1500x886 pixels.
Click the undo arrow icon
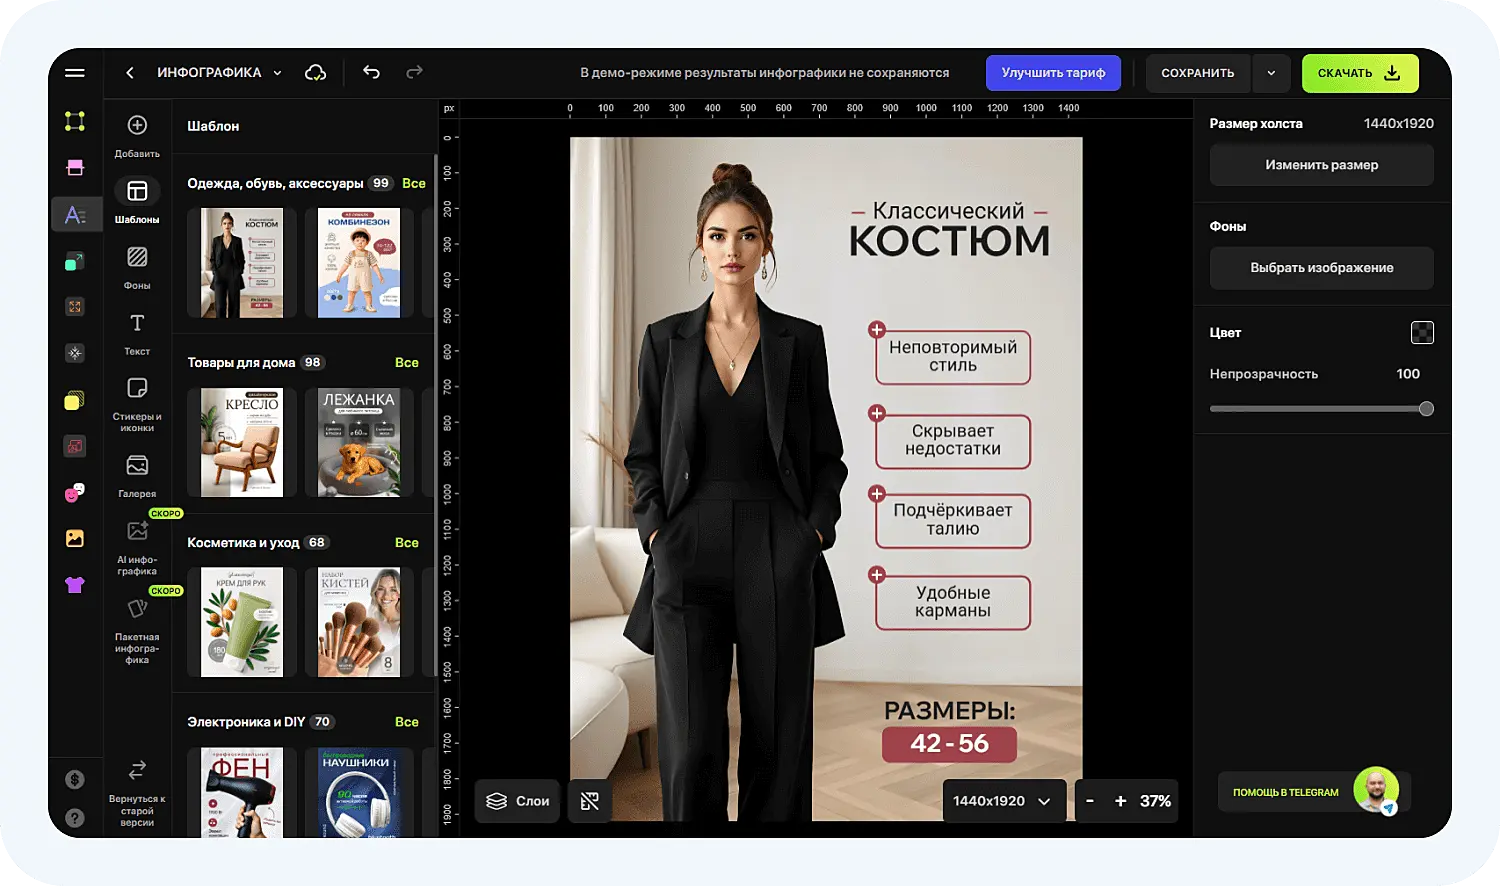[371, 72]
